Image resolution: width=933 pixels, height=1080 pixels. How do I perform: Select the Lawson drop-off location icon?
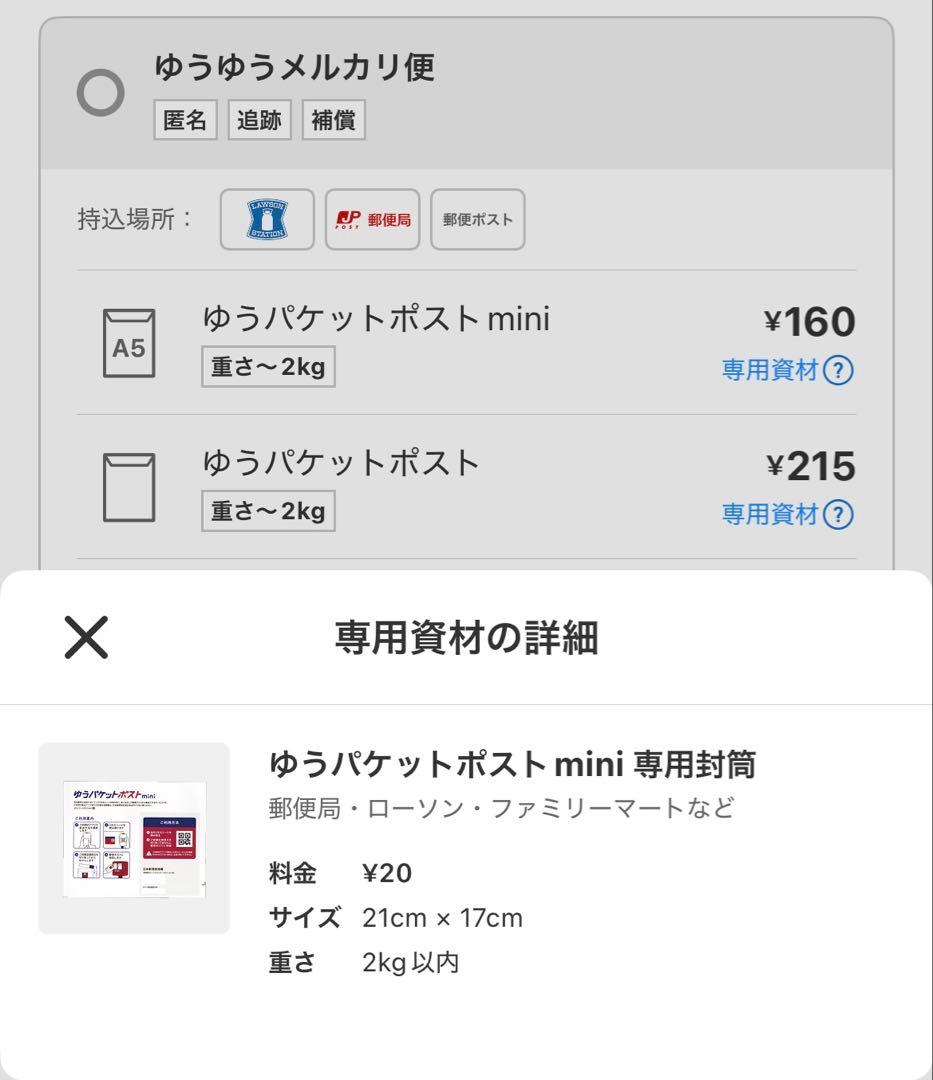tap(265, 219)
